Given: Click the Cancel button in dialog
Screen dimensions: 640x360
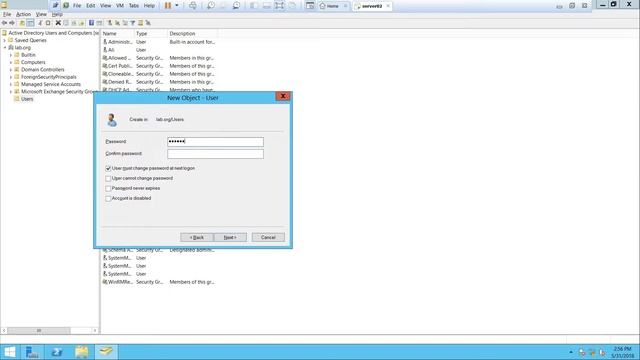Looking at the screenshot, I should pyautogui.click(x=268, y=238).
